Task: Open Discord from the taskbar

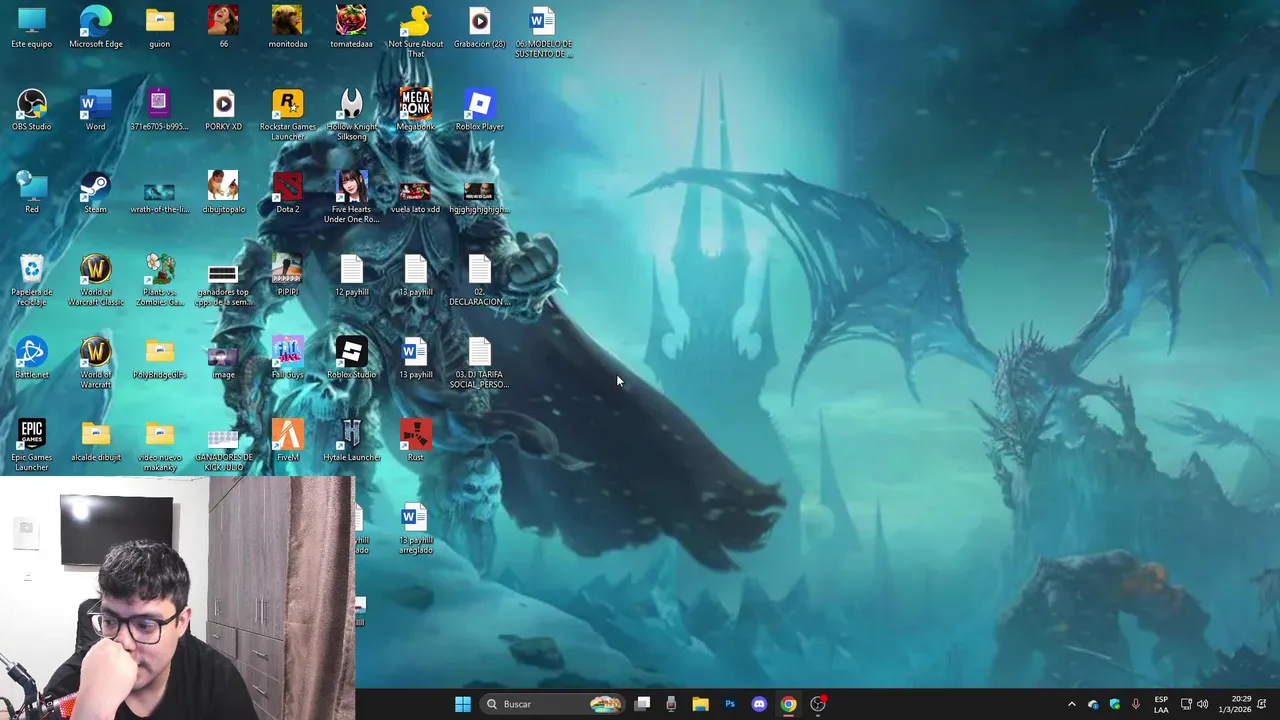Action: (x=759, y=704)
